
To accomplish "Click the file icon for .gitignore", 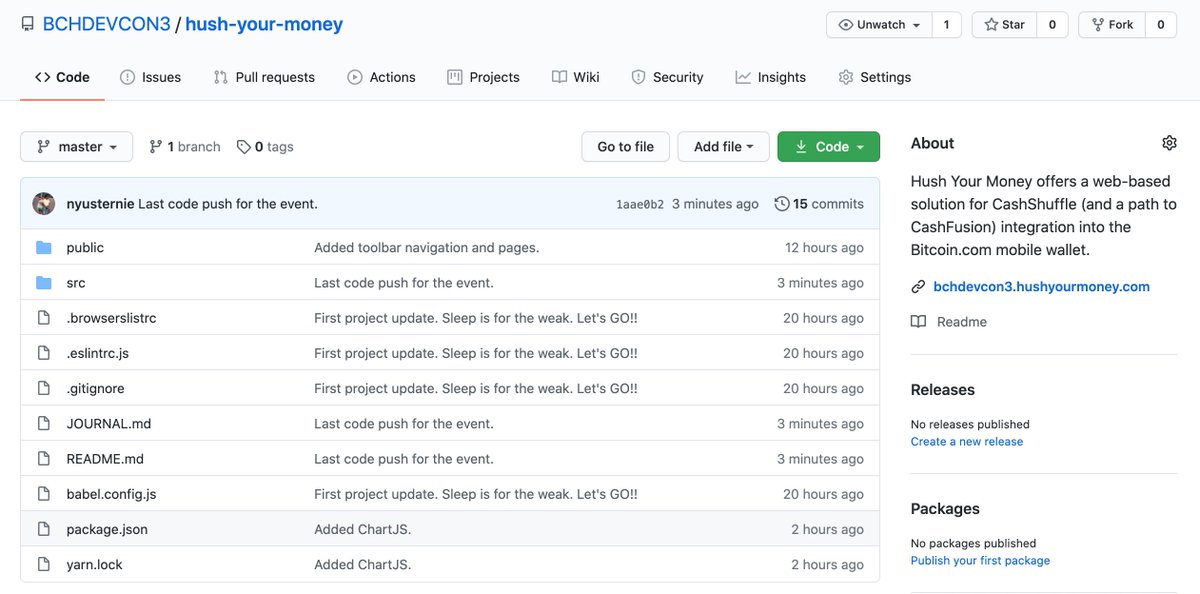I will click(44, 388).
